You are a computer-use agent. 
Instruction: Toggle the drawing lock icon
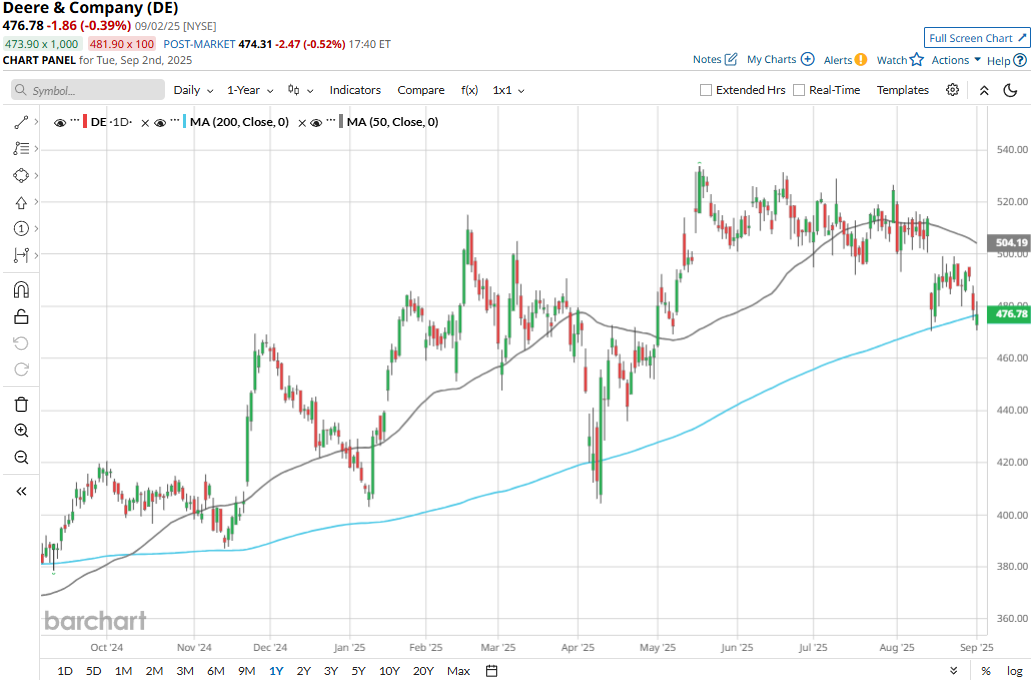coord(21,317)
